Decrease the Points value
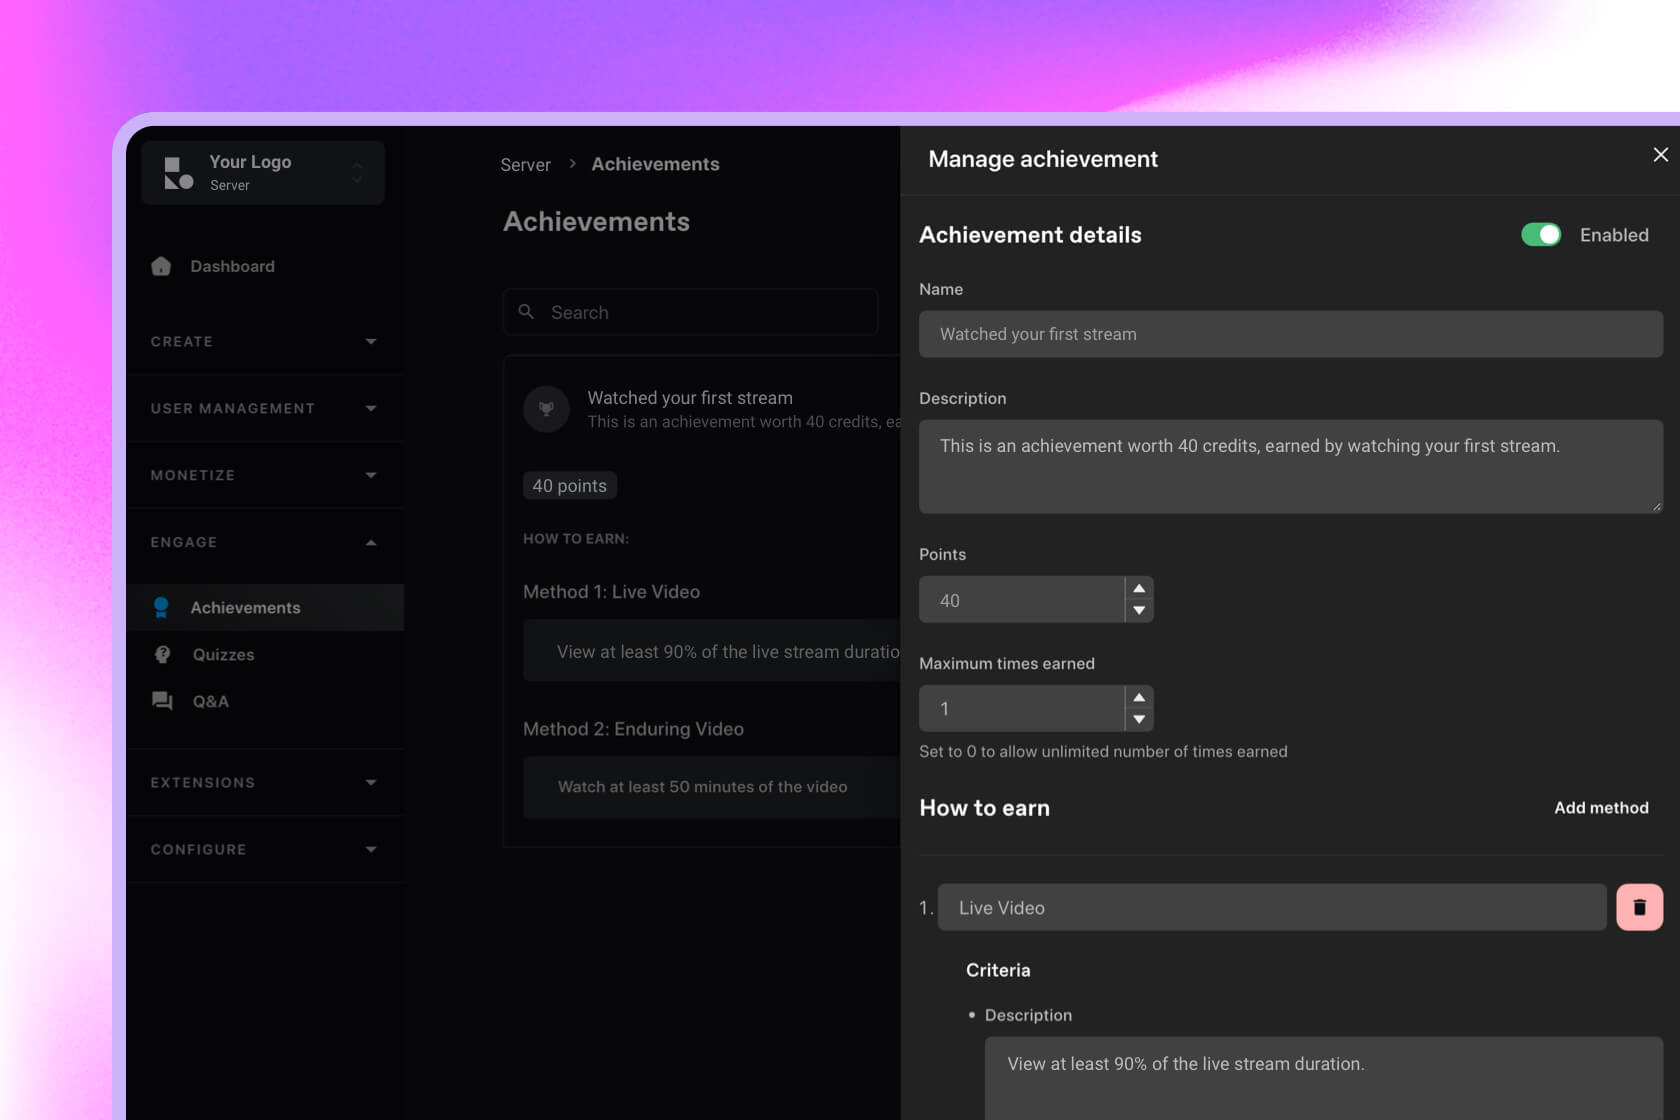The width and height of the screenshot is (1680, 1120). (1139, 610)
